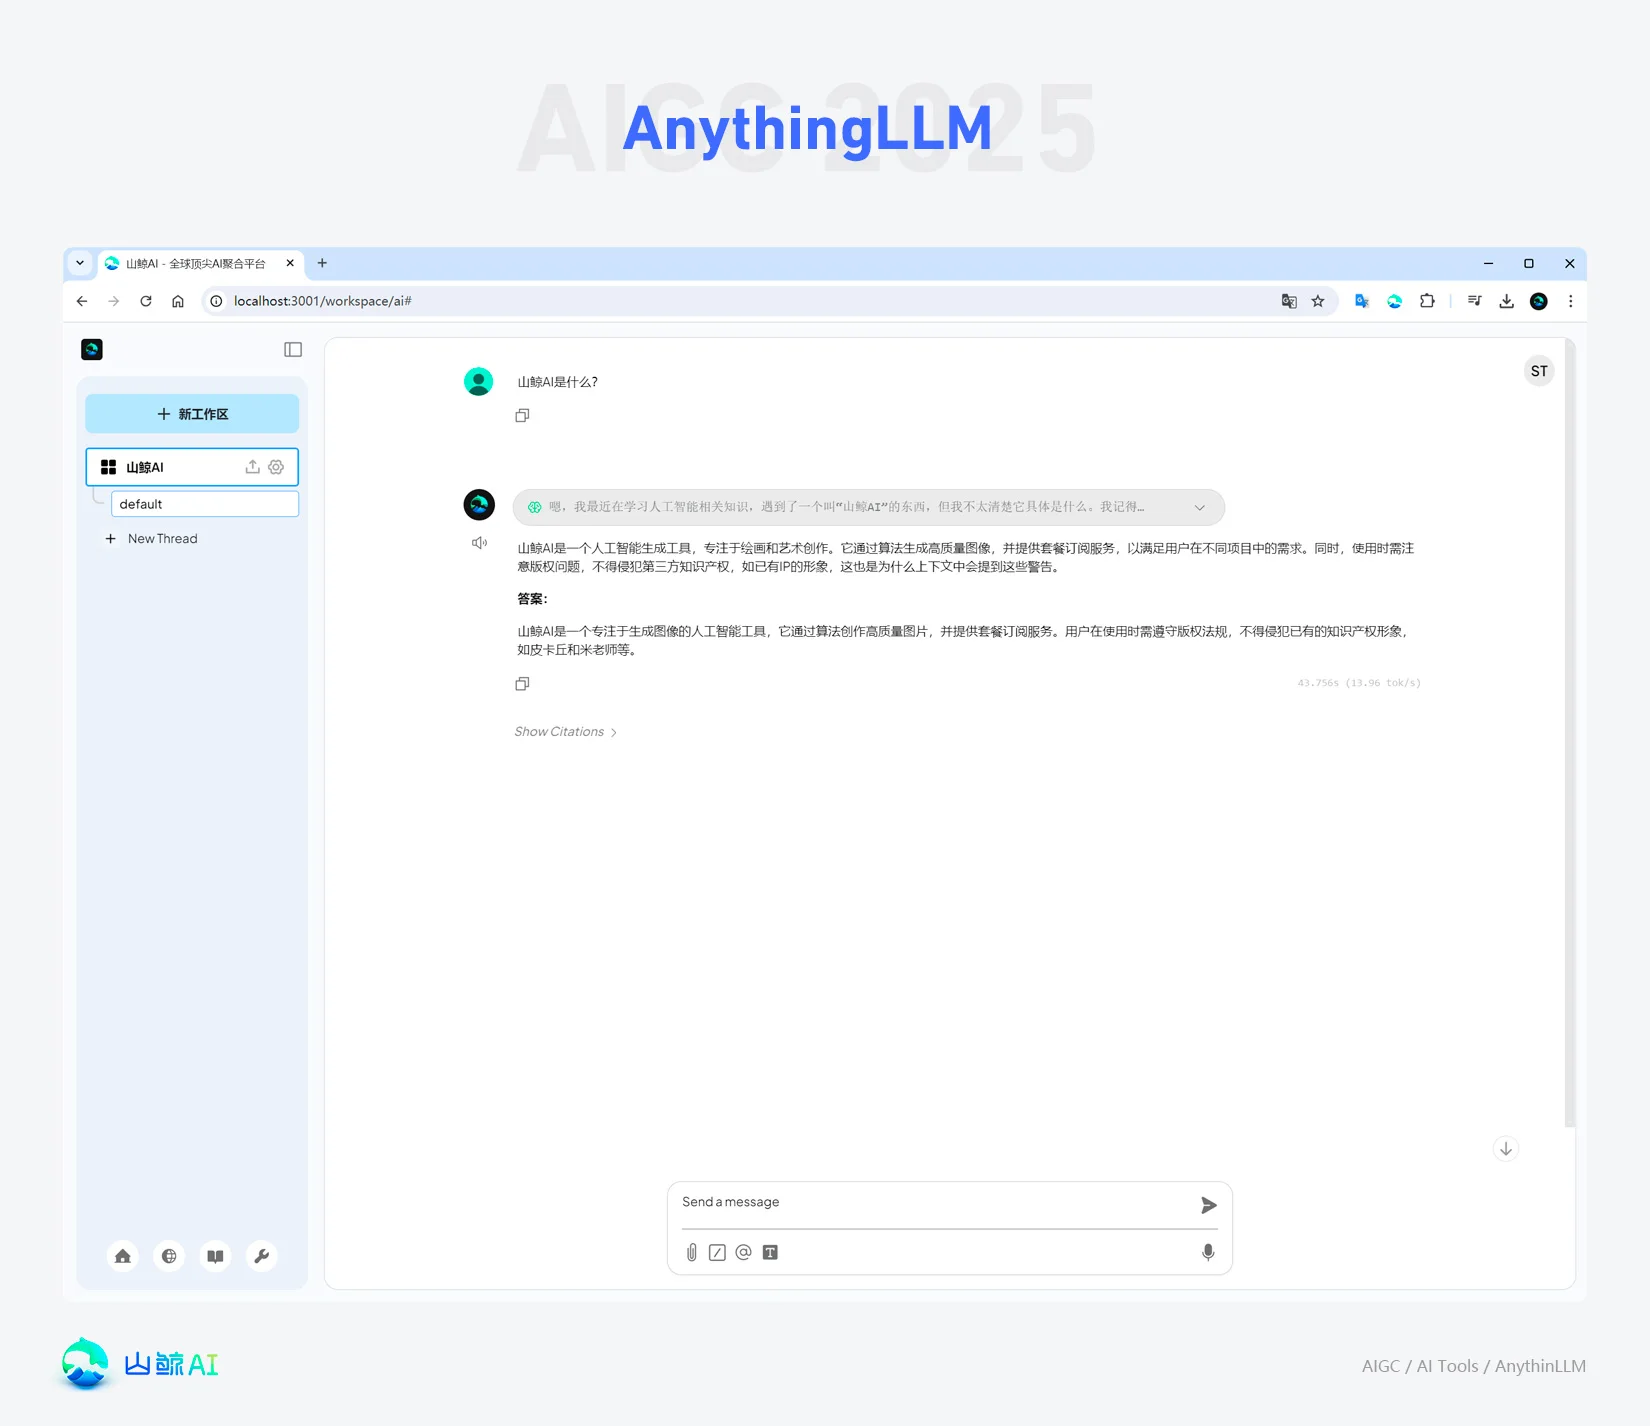The height and width of the screenshot is (1426, 1650).
Task: Select the default thread
Action: point(205,504)
